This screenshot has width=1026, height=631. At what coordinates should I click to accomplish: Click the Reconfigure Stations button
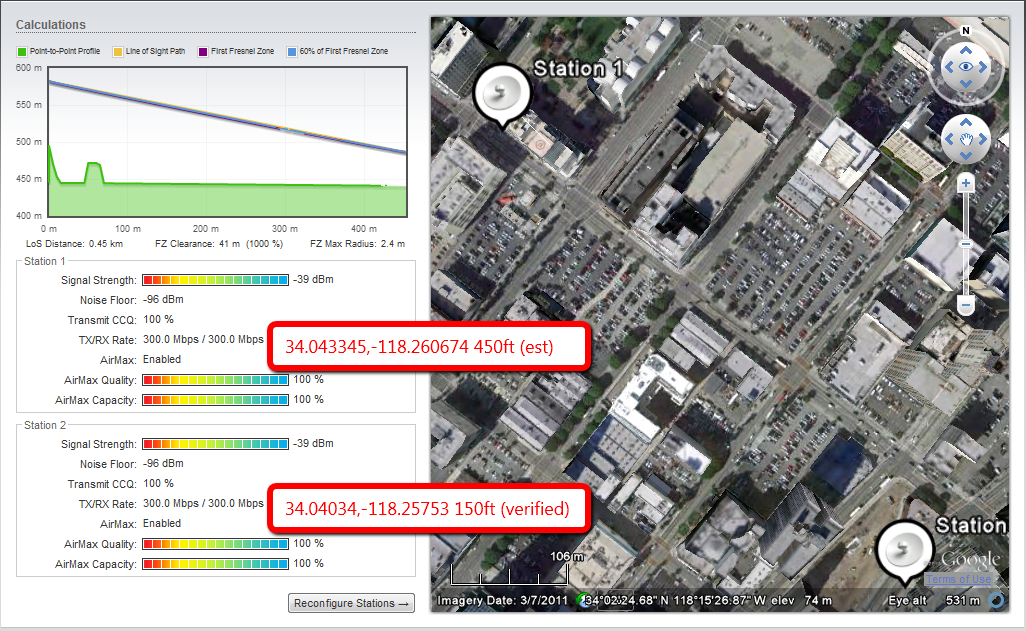tap(352, 603)
